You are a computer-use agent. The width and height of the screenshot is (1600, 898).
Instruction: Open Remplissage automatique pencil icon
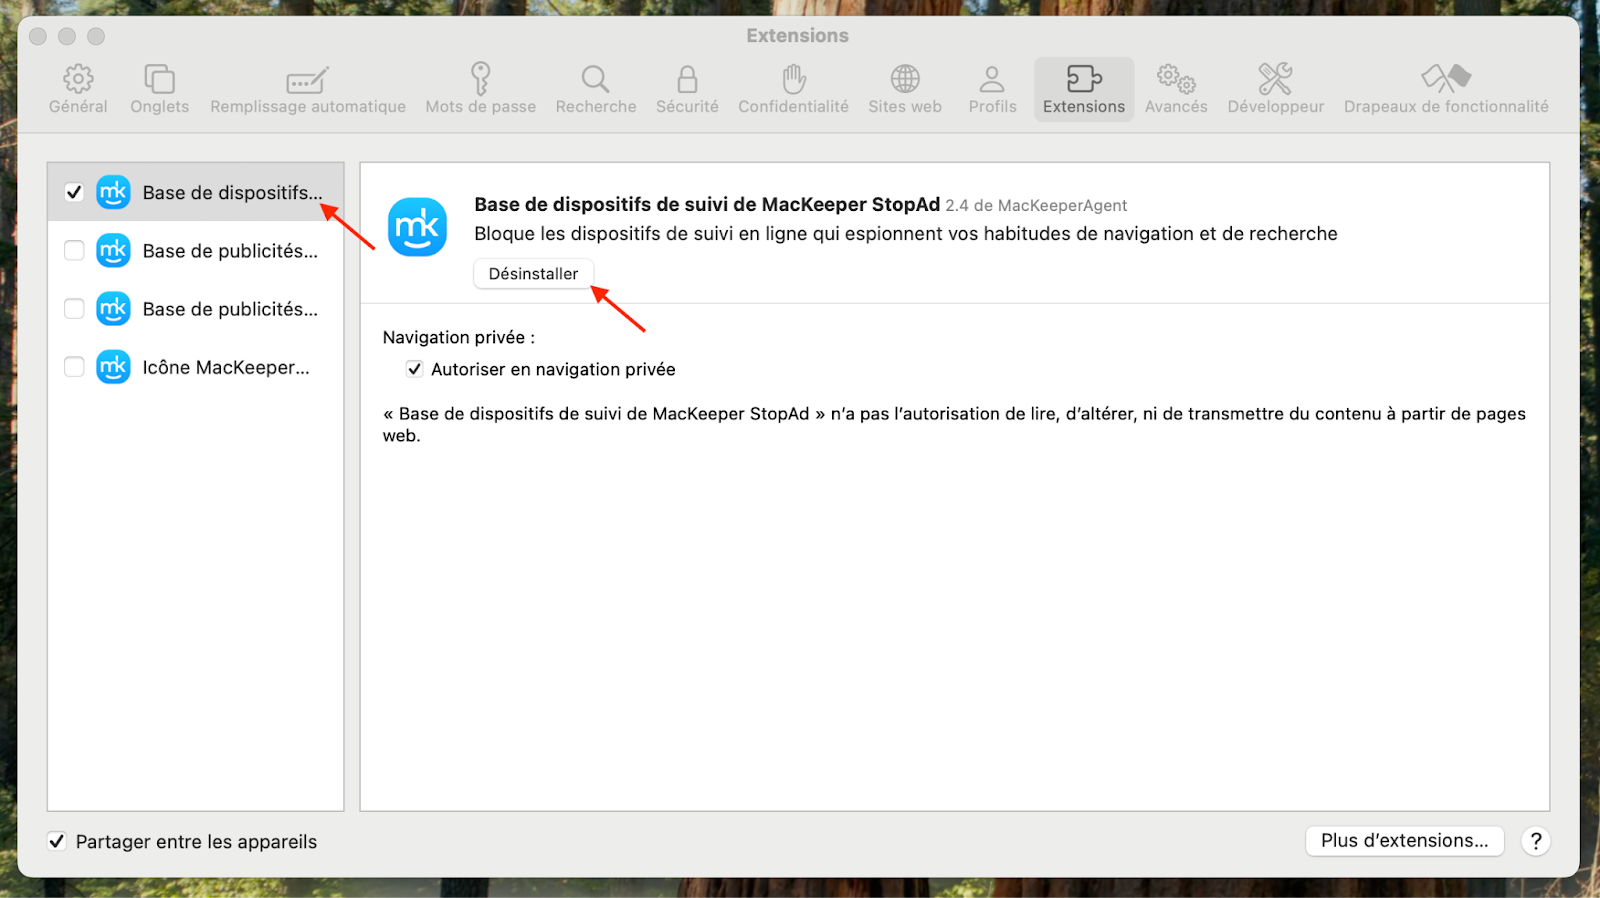307,80
